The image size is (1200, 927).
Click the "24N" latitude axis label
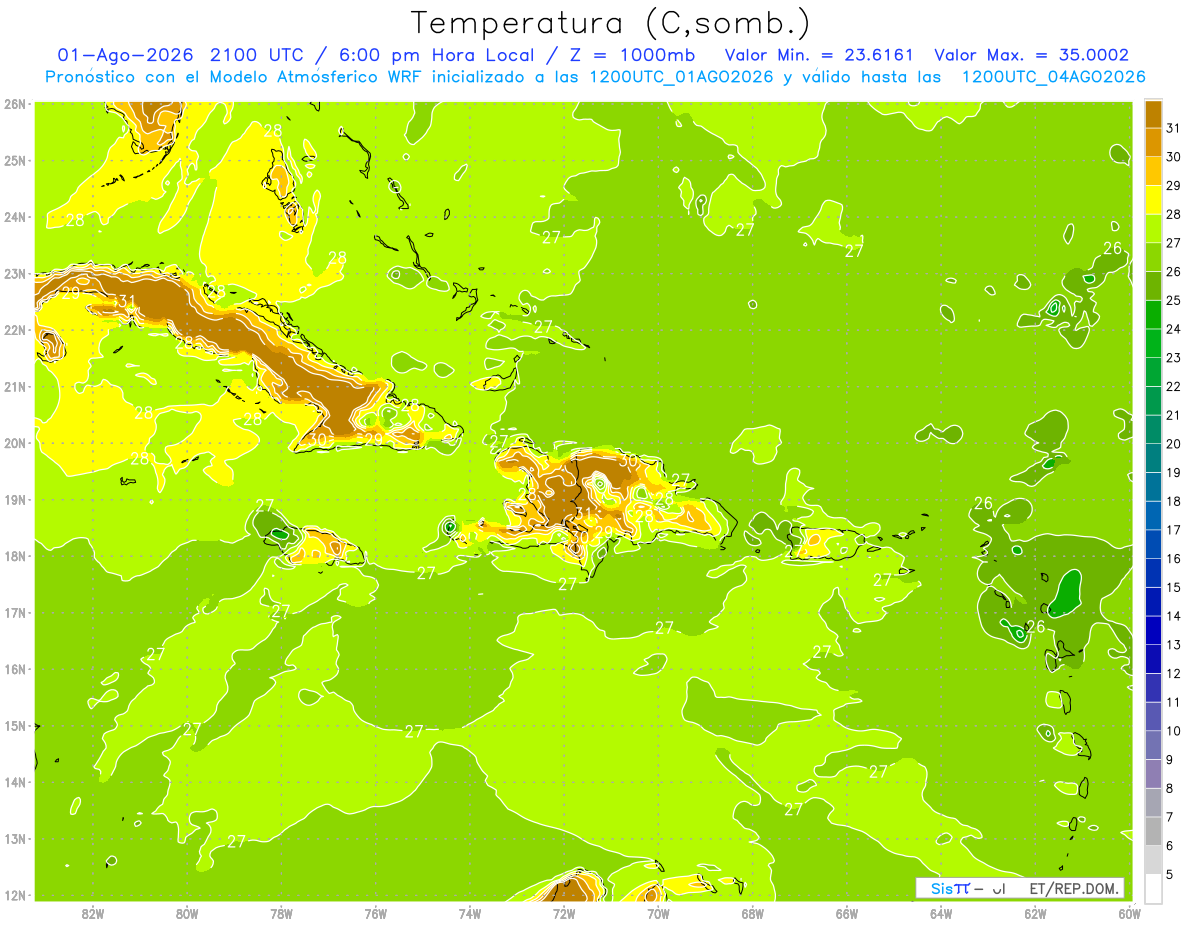(x=14, y=217)
